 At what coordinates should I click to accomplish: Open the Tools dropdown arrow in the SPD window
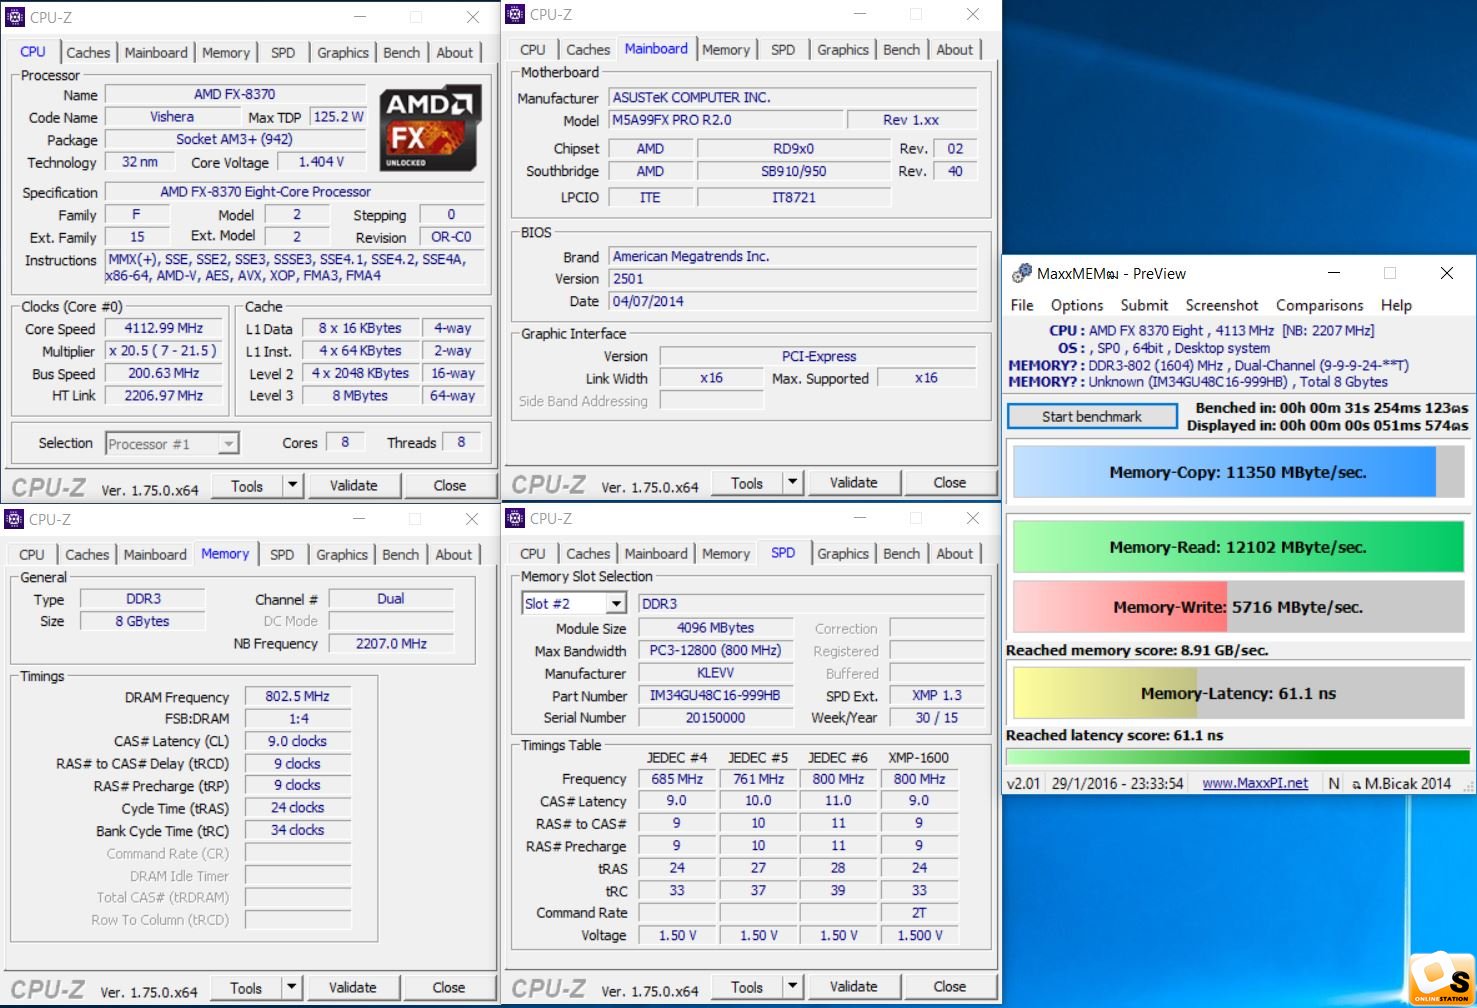pyautogui.click(x=793, y=987)
